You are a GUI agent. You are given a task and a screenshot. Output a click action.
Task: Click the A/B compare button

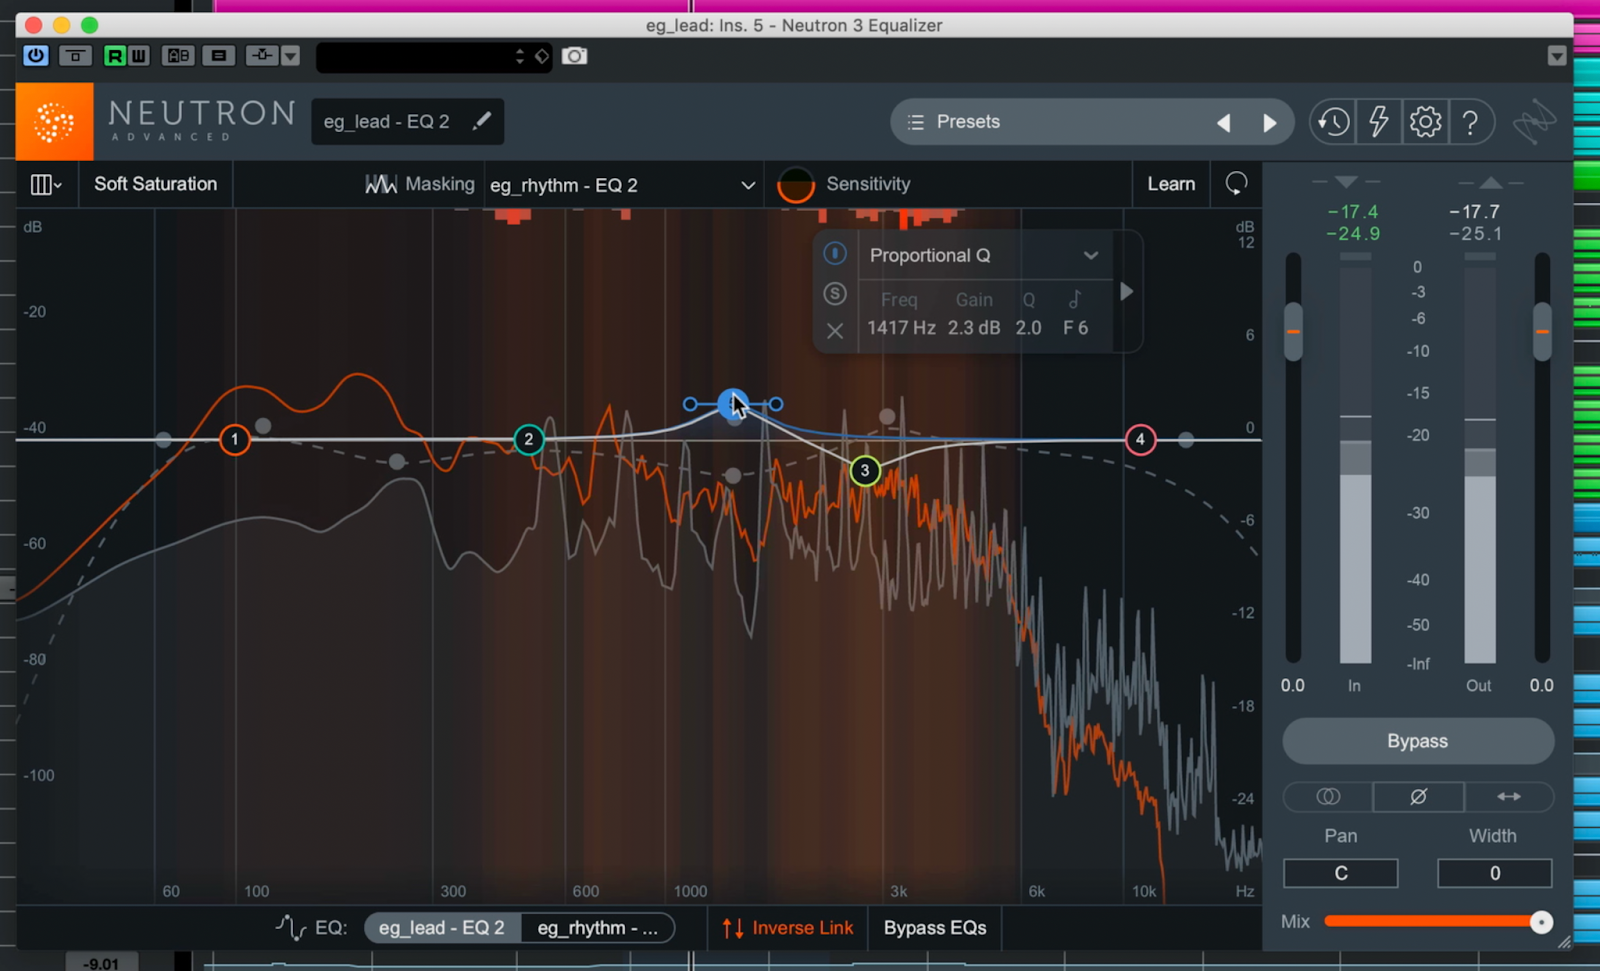click(x=178, y=56)
